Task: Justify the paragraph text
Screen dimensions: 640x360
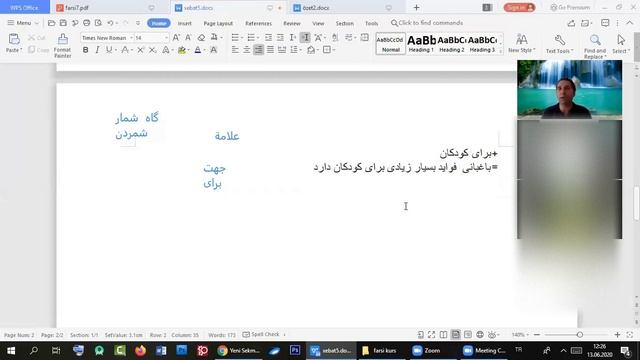Action: click(x=270, y=50)
